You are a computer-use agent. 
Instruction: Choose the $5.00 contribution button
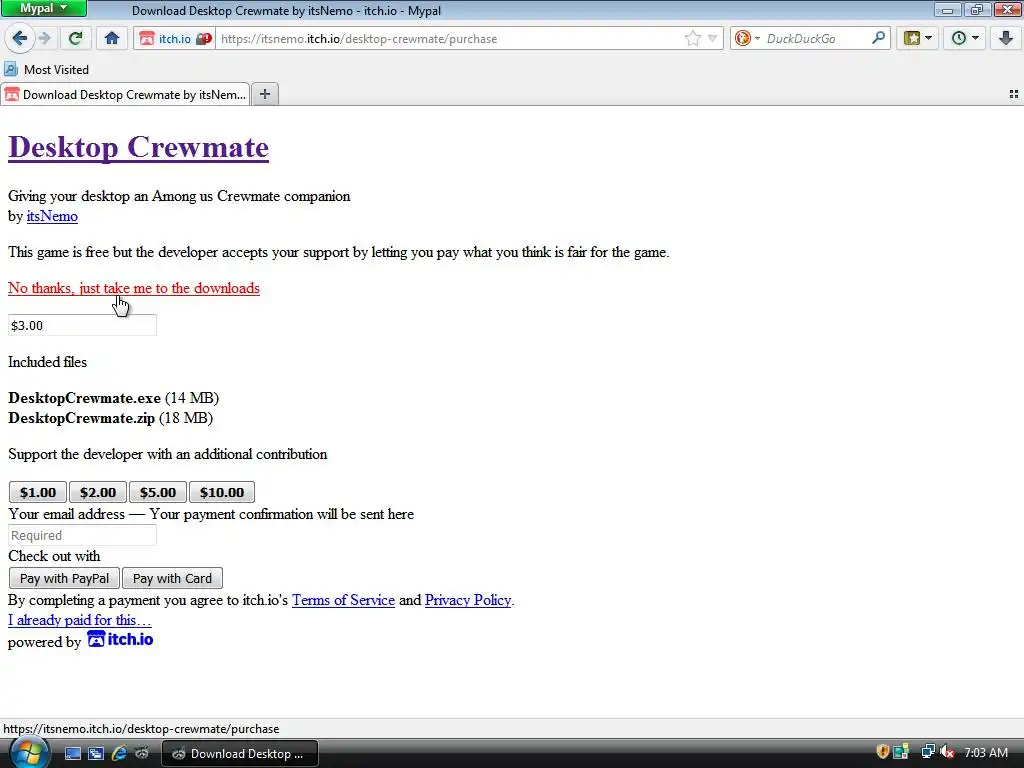point(158,492)
